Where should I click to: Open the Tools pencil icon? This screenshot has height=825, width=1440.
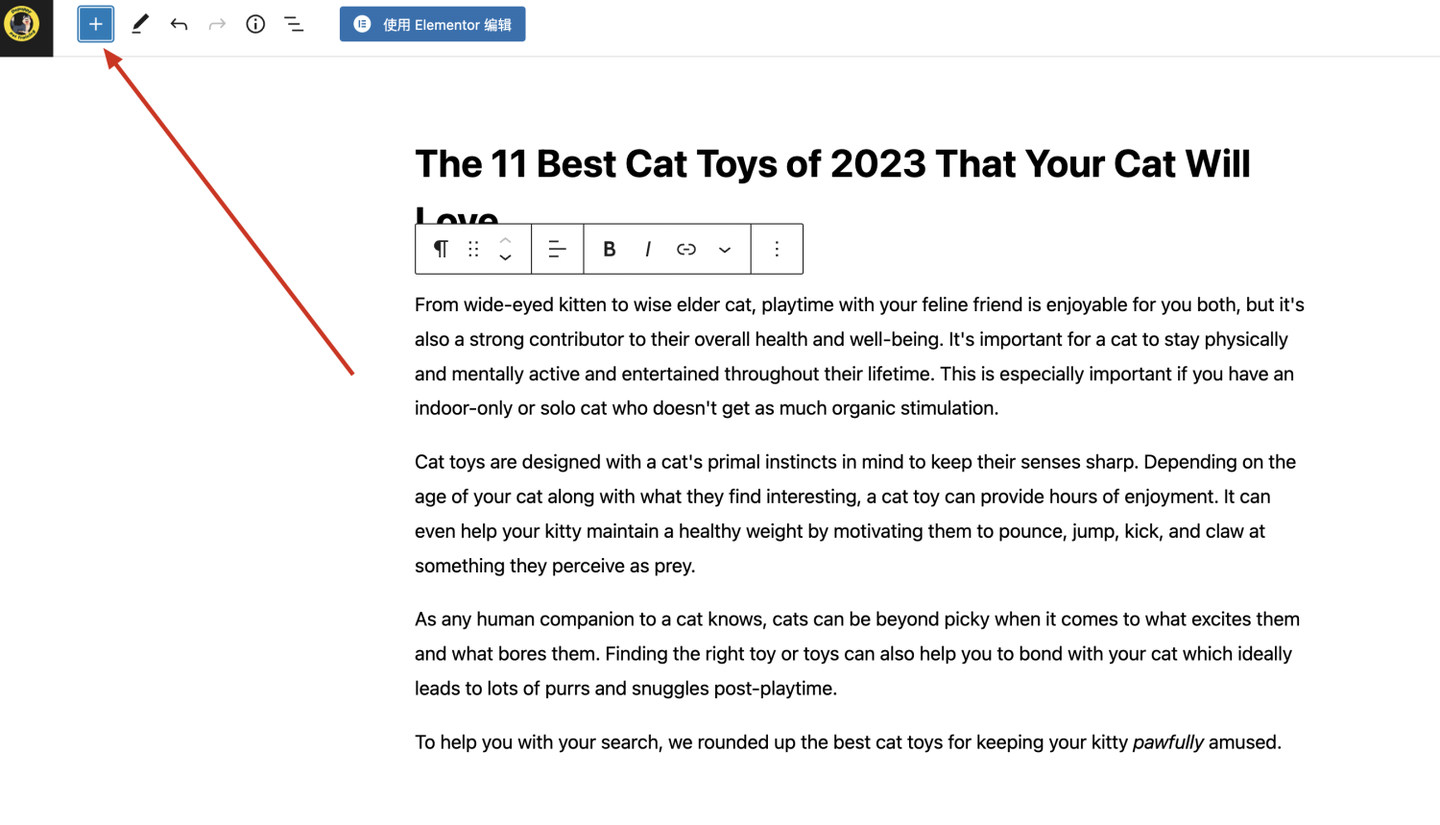(x=140, y=24)
